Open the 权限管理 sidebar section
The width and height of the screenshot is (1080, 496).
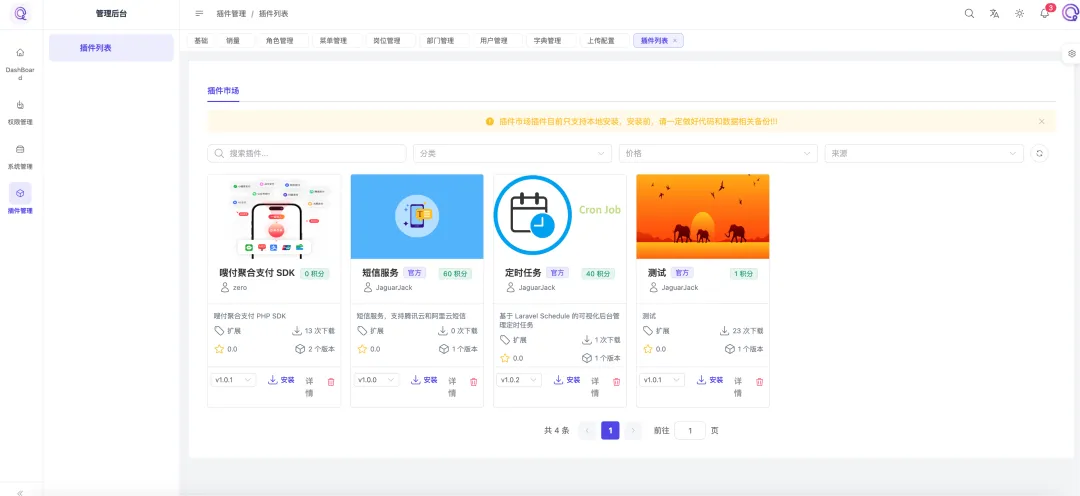point(20,113)
